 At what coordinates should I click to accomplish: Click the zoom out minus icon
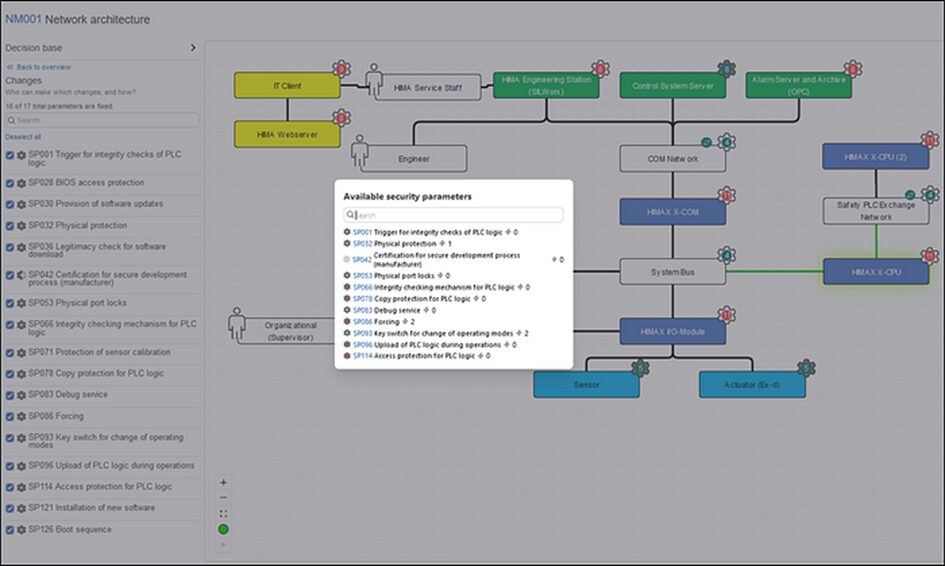[223, 497]
